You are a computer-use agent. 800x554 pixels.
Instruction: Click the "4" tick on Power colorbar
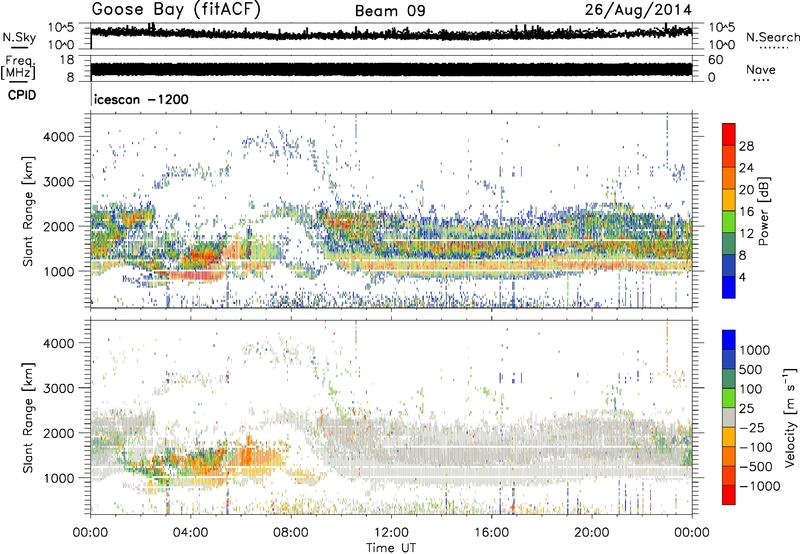coord(743,277)
